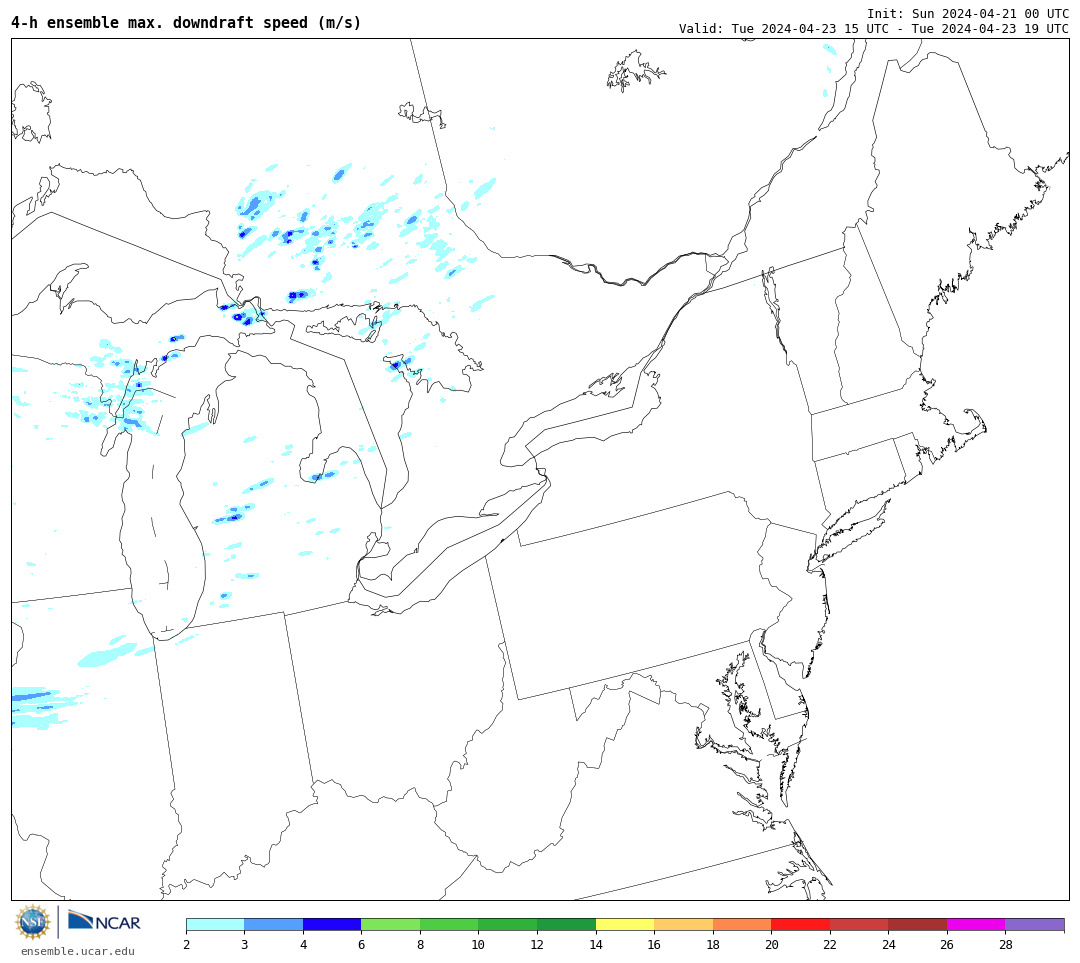The width and height of the screenshot is (1080, 963).
Task: Click the colorbar label '20'
Action: pyautogui.click(x=771, y=944)
